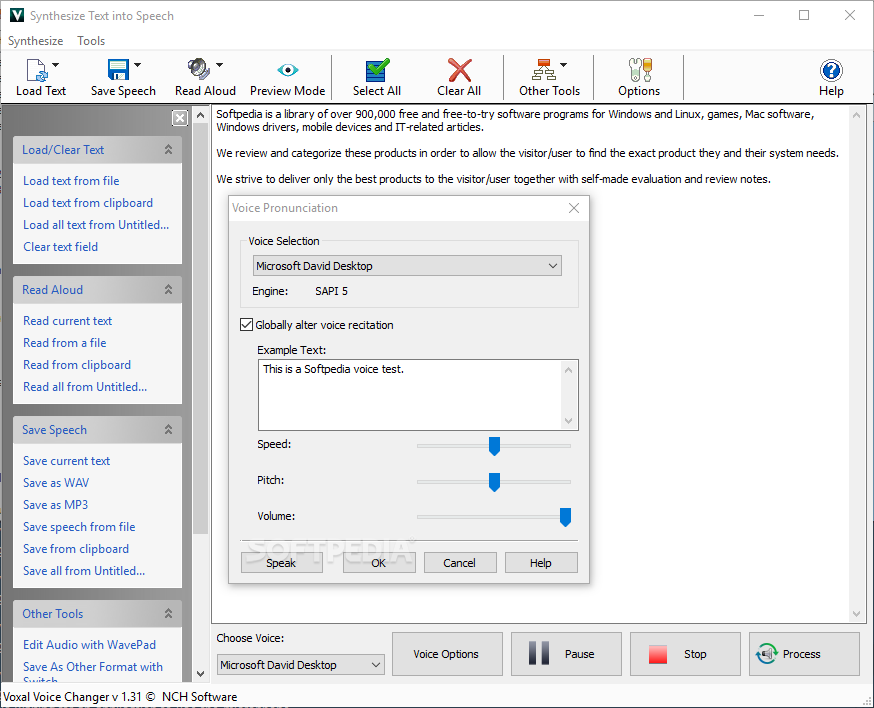Open Other Tools toolbar icon
The image size is (874, 708).
(x=543, y=70)
